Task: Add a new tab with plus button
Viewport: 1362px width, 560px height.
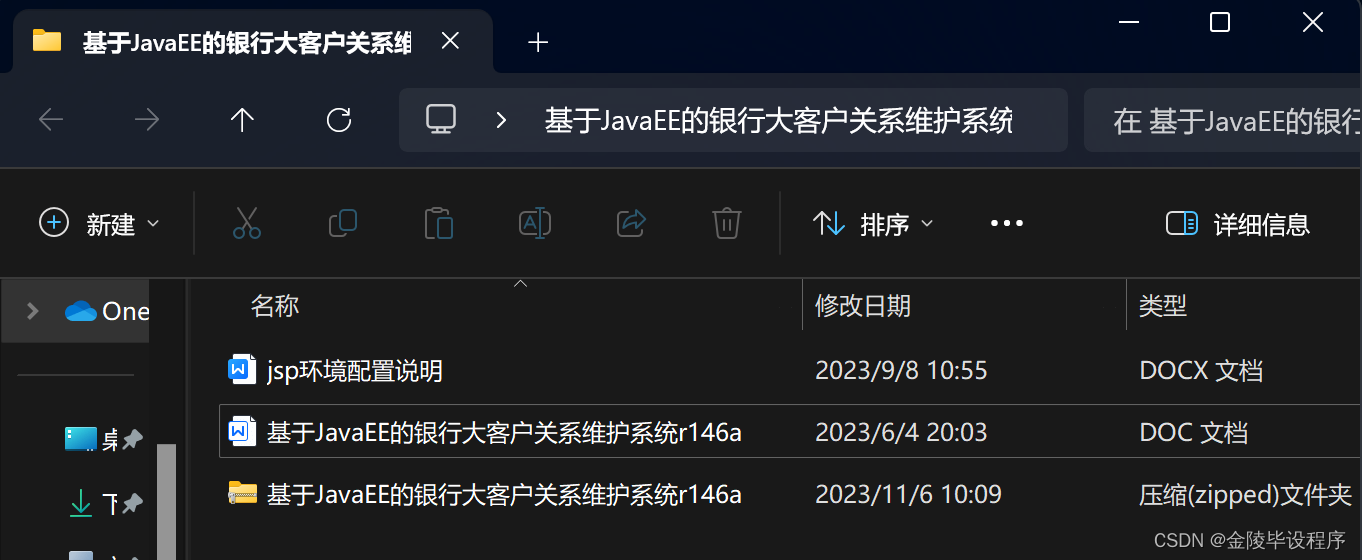Action: [x=538, y=42]
